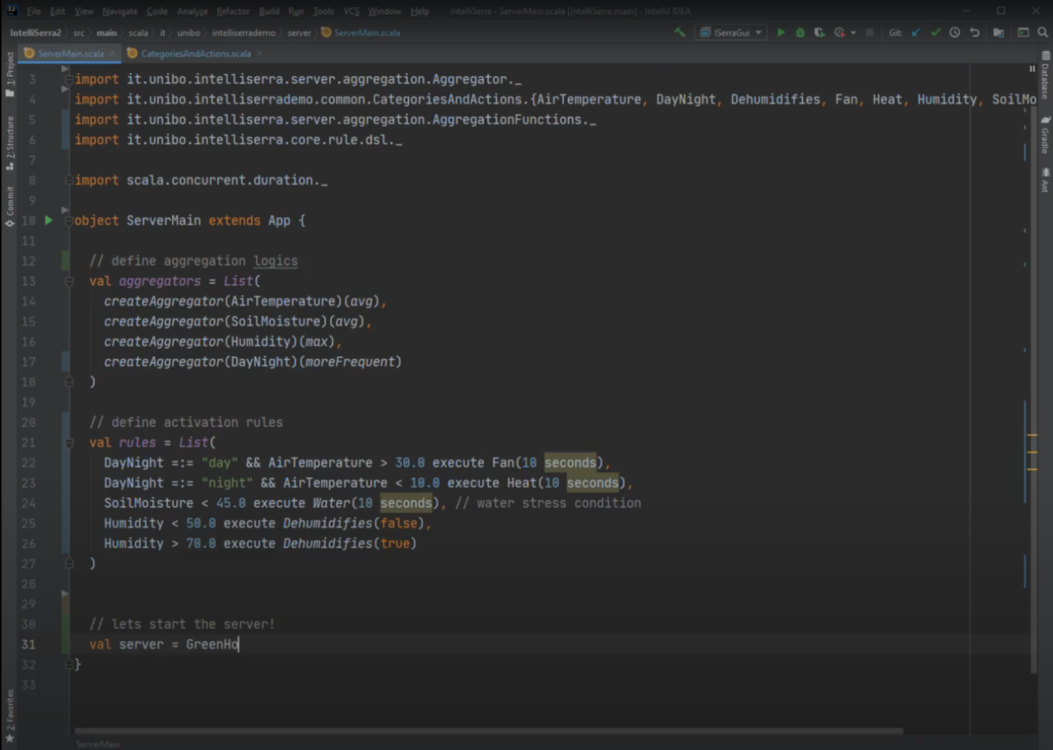
Task: Collapse the aggregators List code block
Action: coord(69,281)
